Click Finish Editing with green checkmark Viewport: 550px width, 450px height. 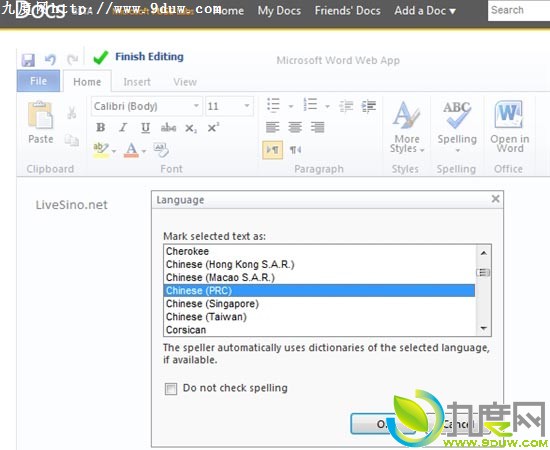click(139, 57)
